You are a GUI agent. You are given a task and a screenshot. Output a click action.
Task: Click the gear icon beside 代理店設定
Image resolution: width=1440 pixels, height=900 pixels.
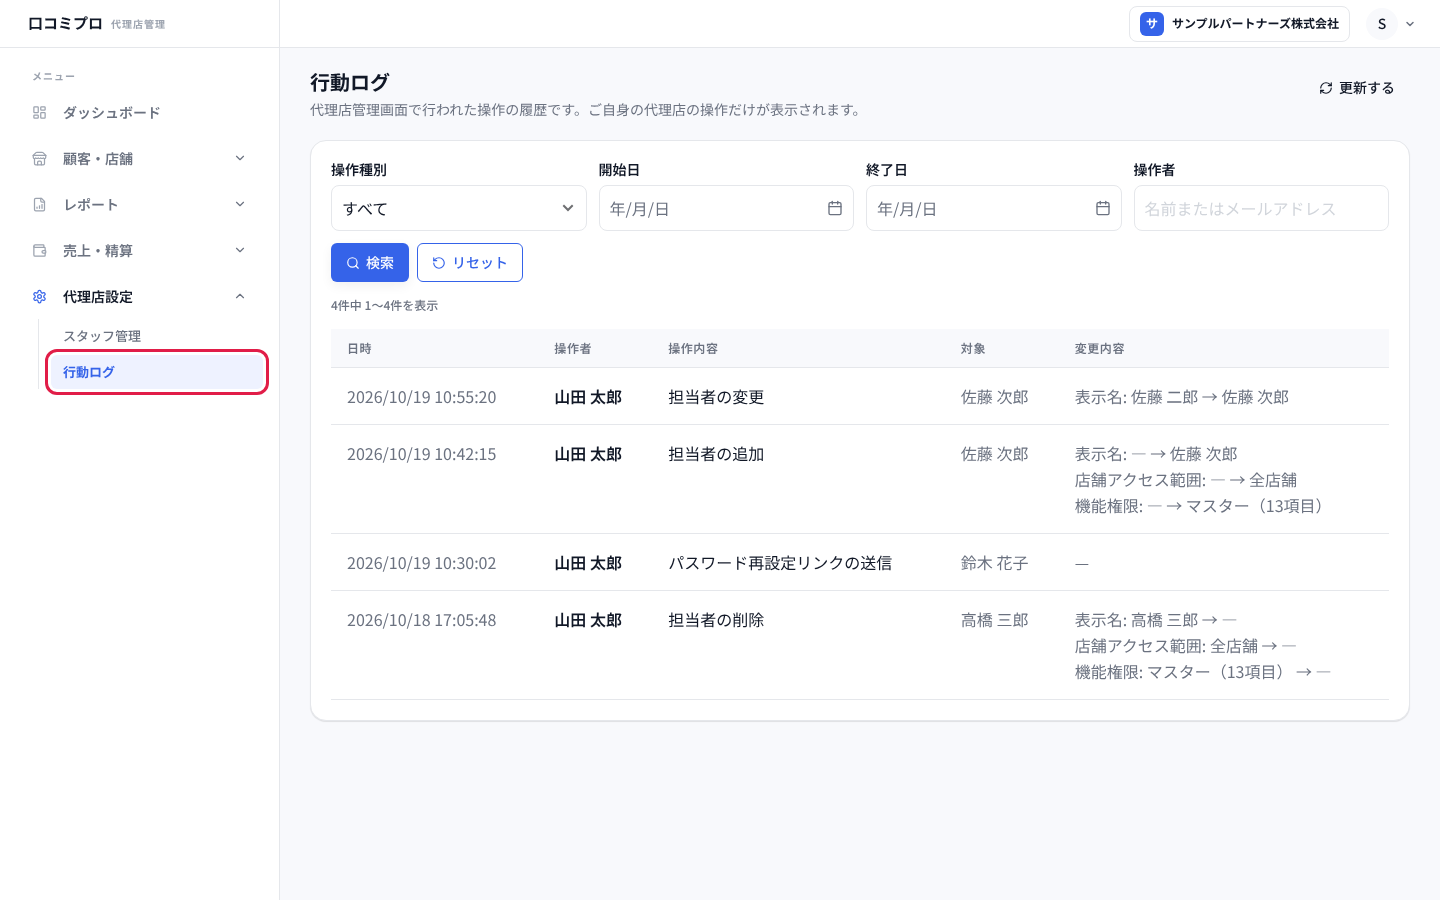[x=40, y=297]
